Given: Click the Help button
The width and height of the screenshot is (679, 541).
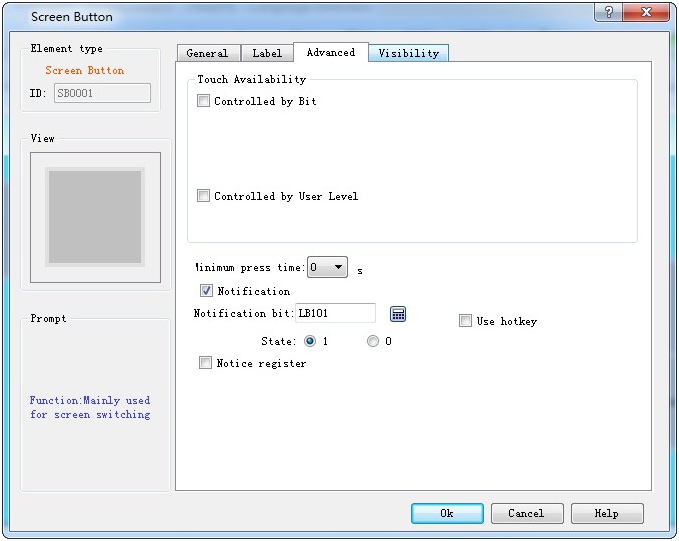Looking at the screenshot, I should 606,513.
